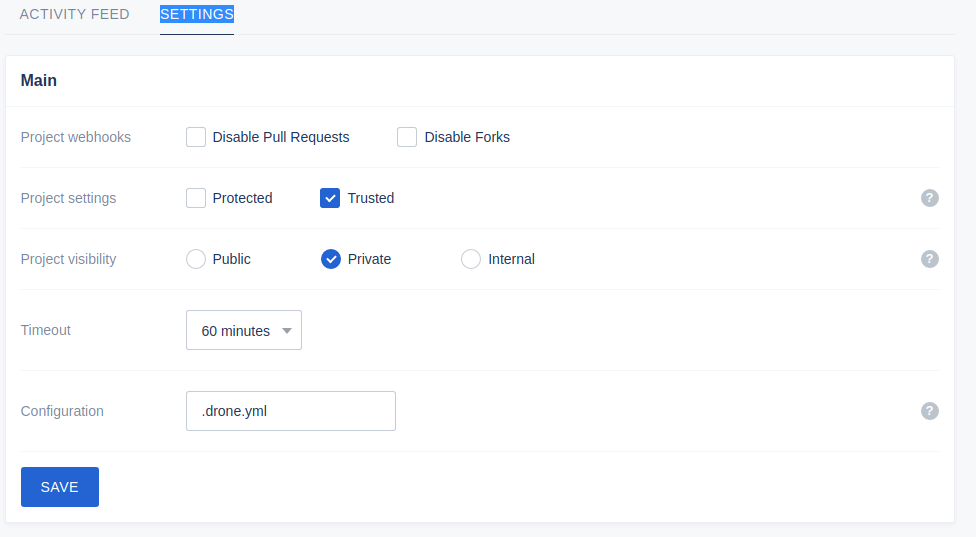The image size is (976, 537).
Task: Show help tooltip for Configuration field
Action: [929, 411]
